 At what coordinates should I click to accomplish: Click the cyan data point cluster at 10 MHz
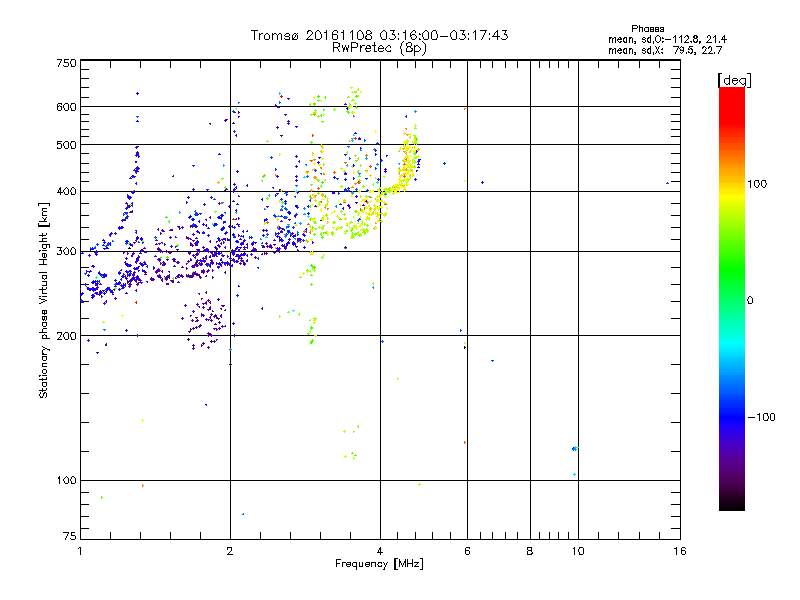tap(574, 448)
